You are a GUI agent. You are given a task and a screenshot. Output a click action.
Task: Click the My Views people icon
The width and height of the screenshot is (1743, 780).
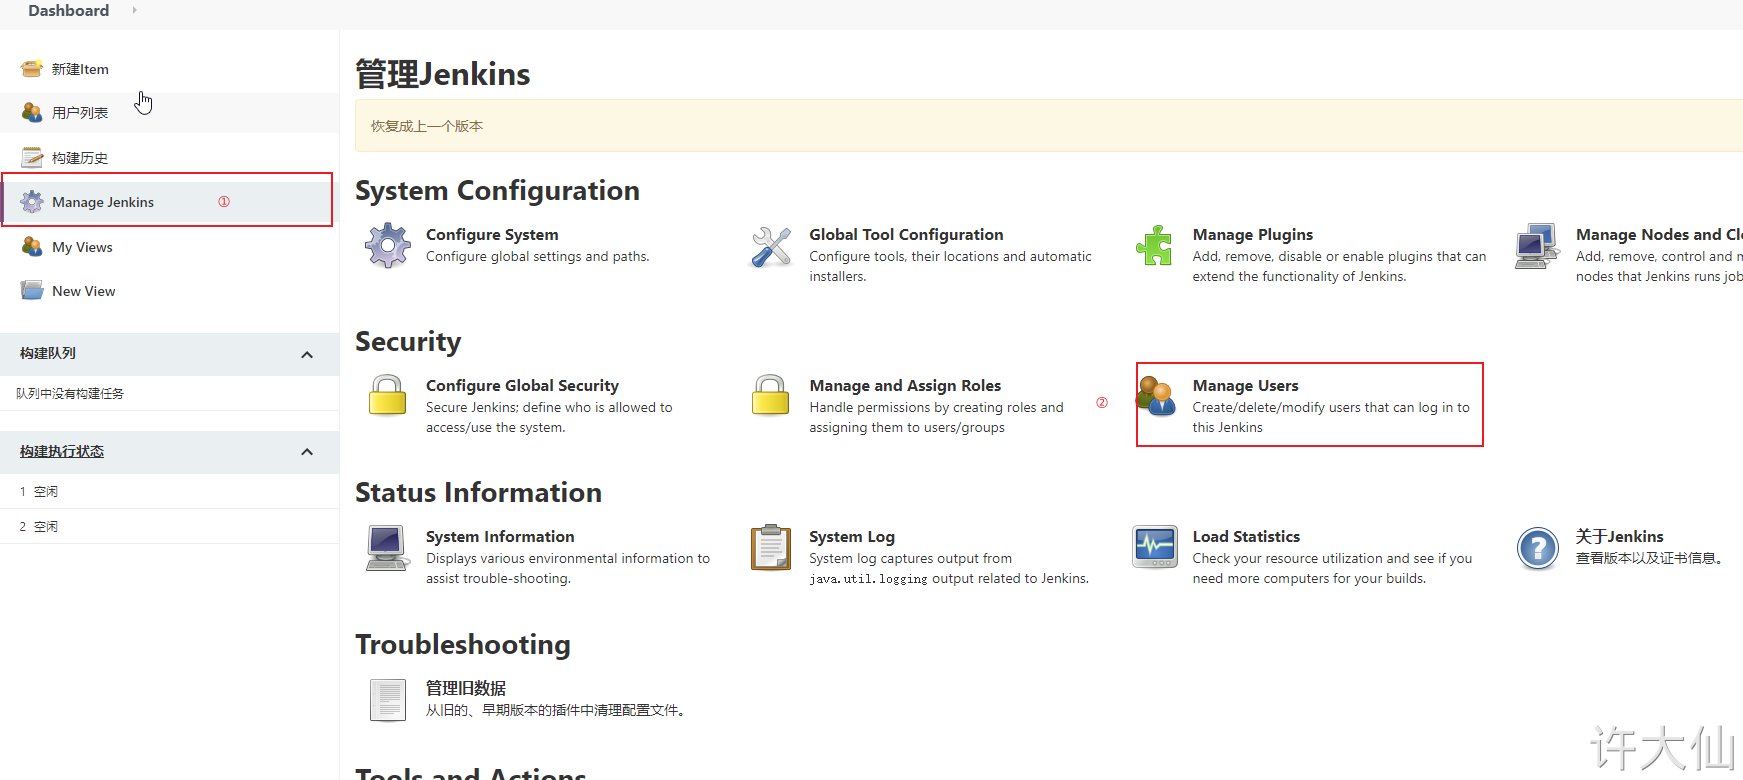[32, 246]
